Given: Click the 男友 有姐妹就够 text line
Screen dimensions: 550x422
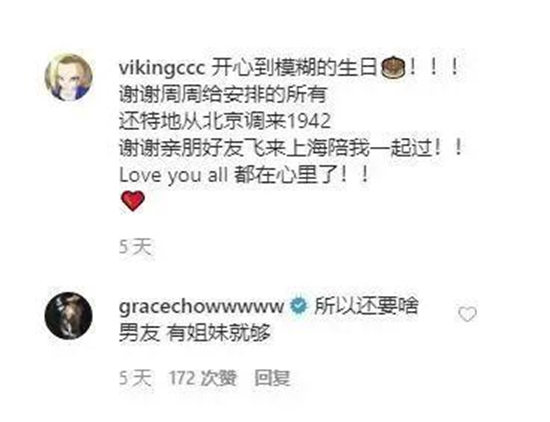Looking at the screenshot, I should pos(195,333).
